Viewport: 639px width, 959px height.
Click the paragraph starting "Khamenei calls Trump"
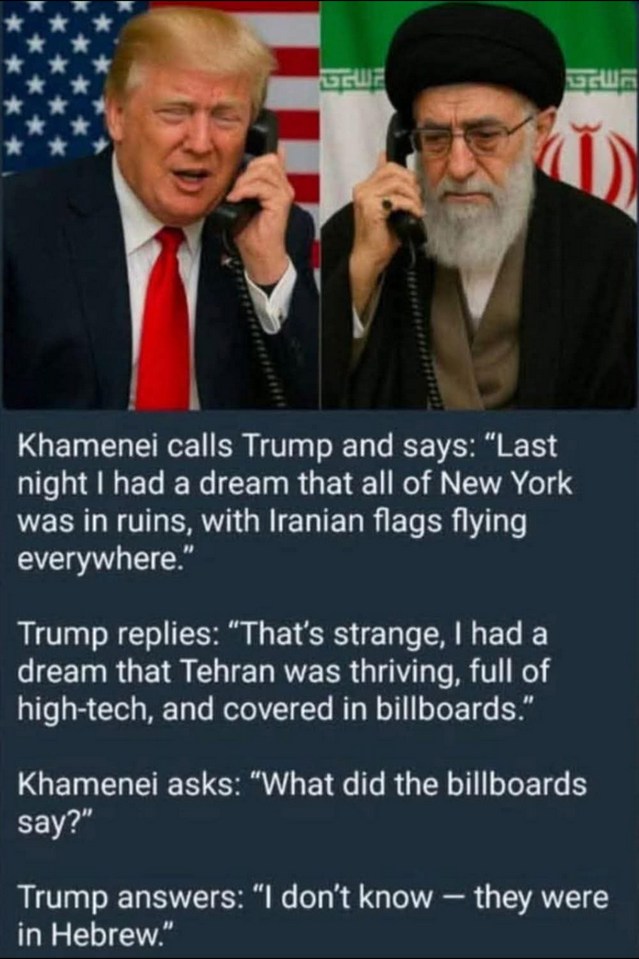pyautogui.click(x=294, y=503)
